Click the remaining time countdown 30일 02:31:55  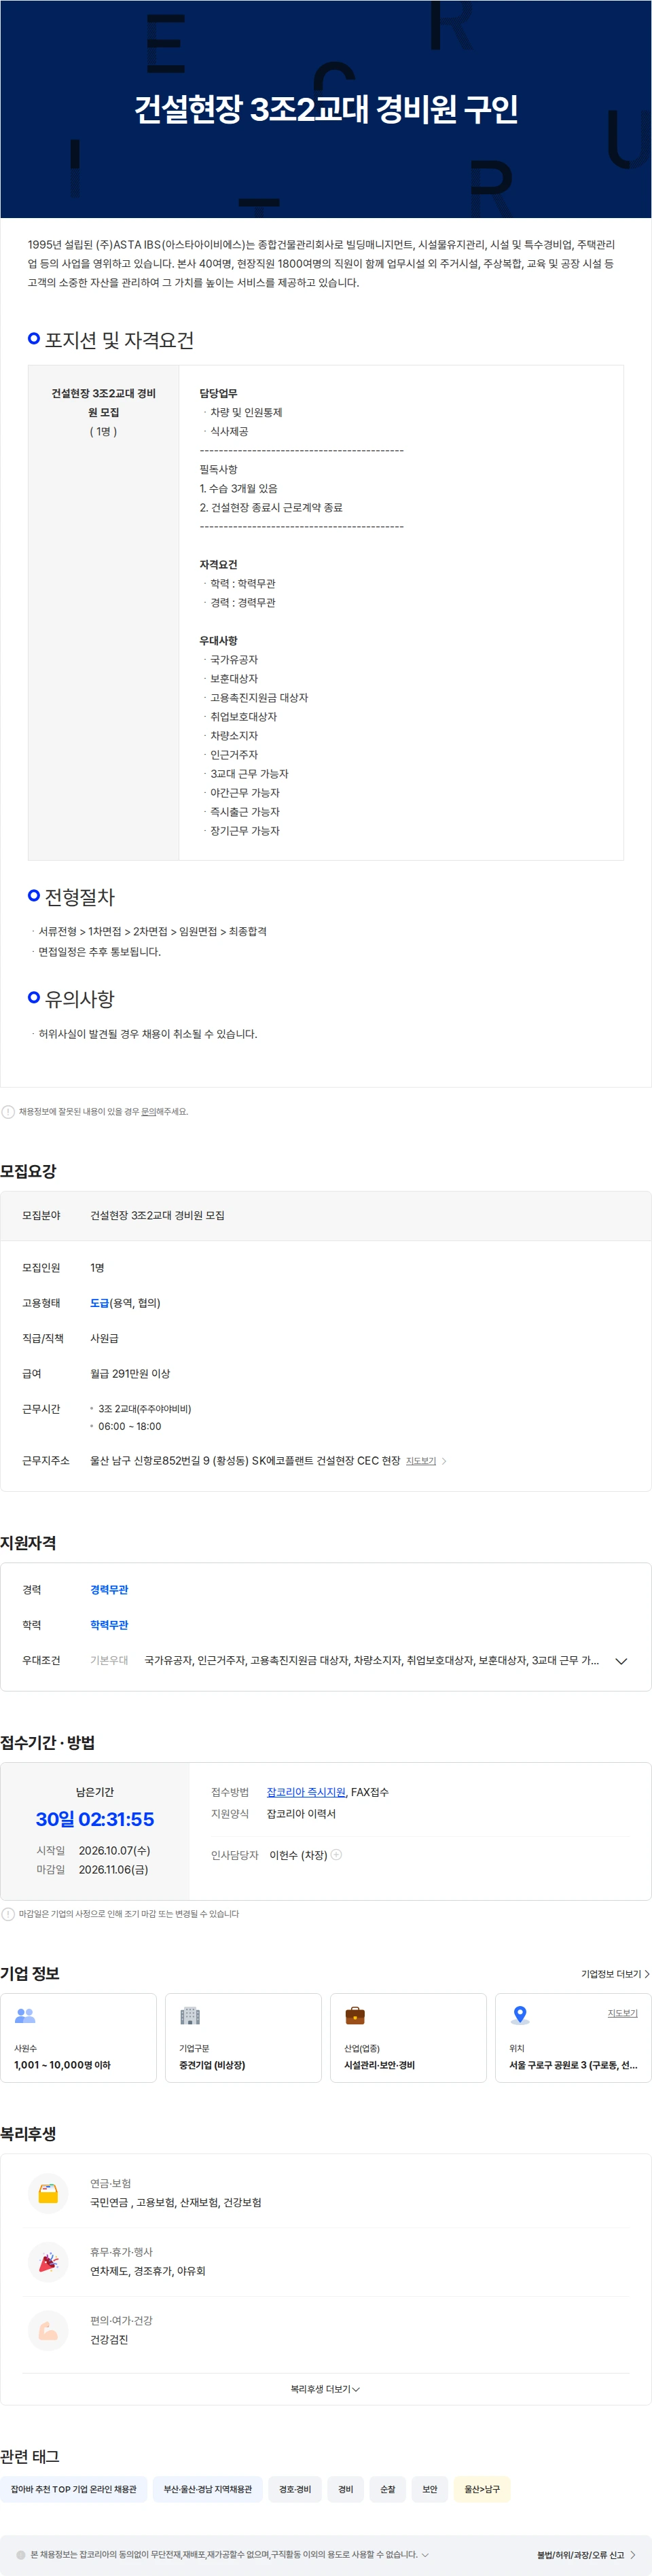tap(95, 1818)
